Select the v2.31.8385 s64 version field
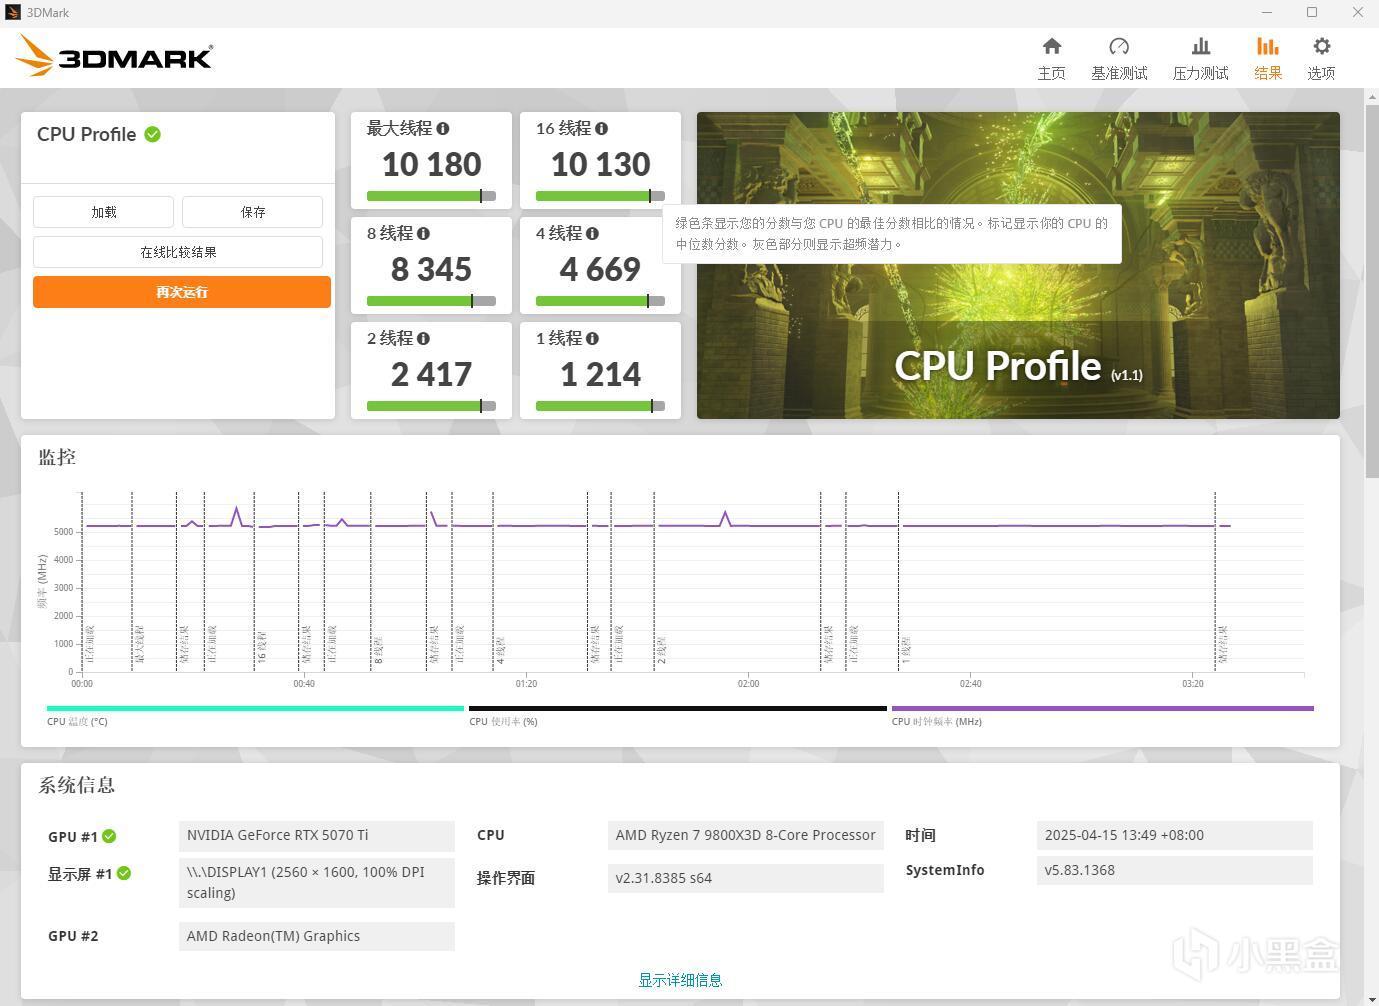Image resolution: width=1379 pixels, height=1006 pixels. (746, 878)
